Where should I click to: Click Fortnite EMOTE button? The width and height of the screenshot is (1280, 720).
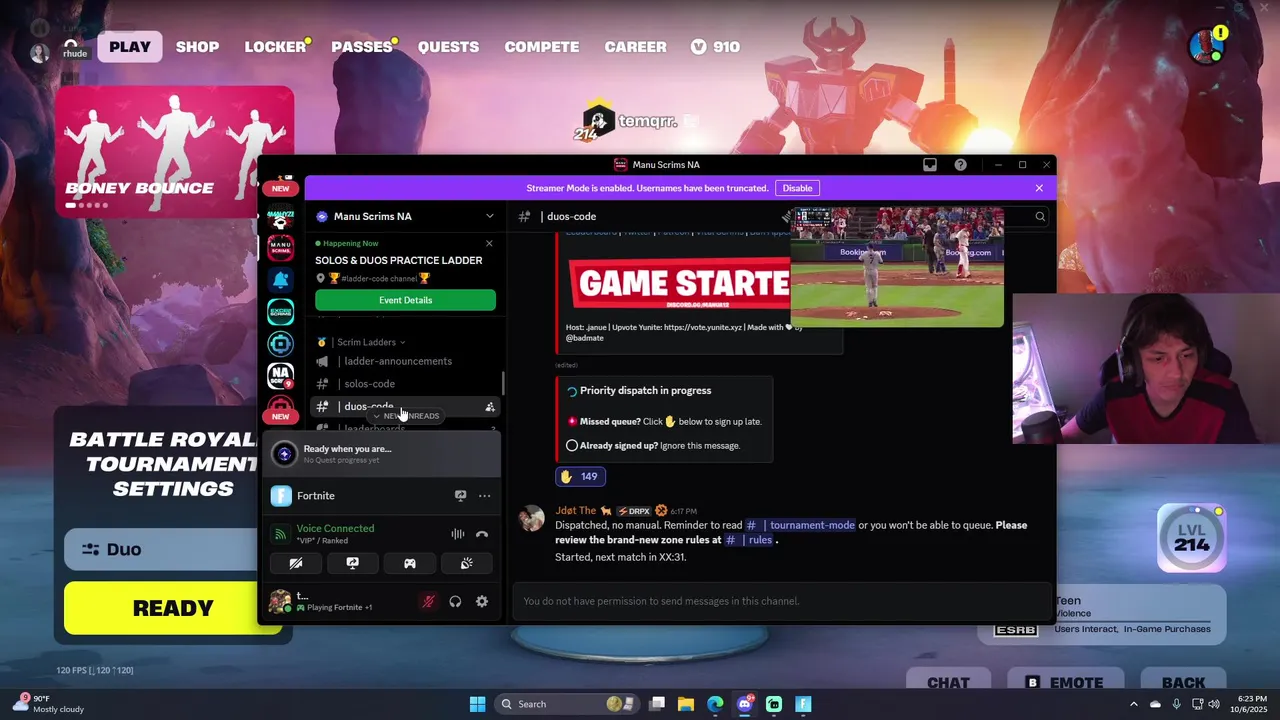pyautogui.click(x=1064, y=682)
